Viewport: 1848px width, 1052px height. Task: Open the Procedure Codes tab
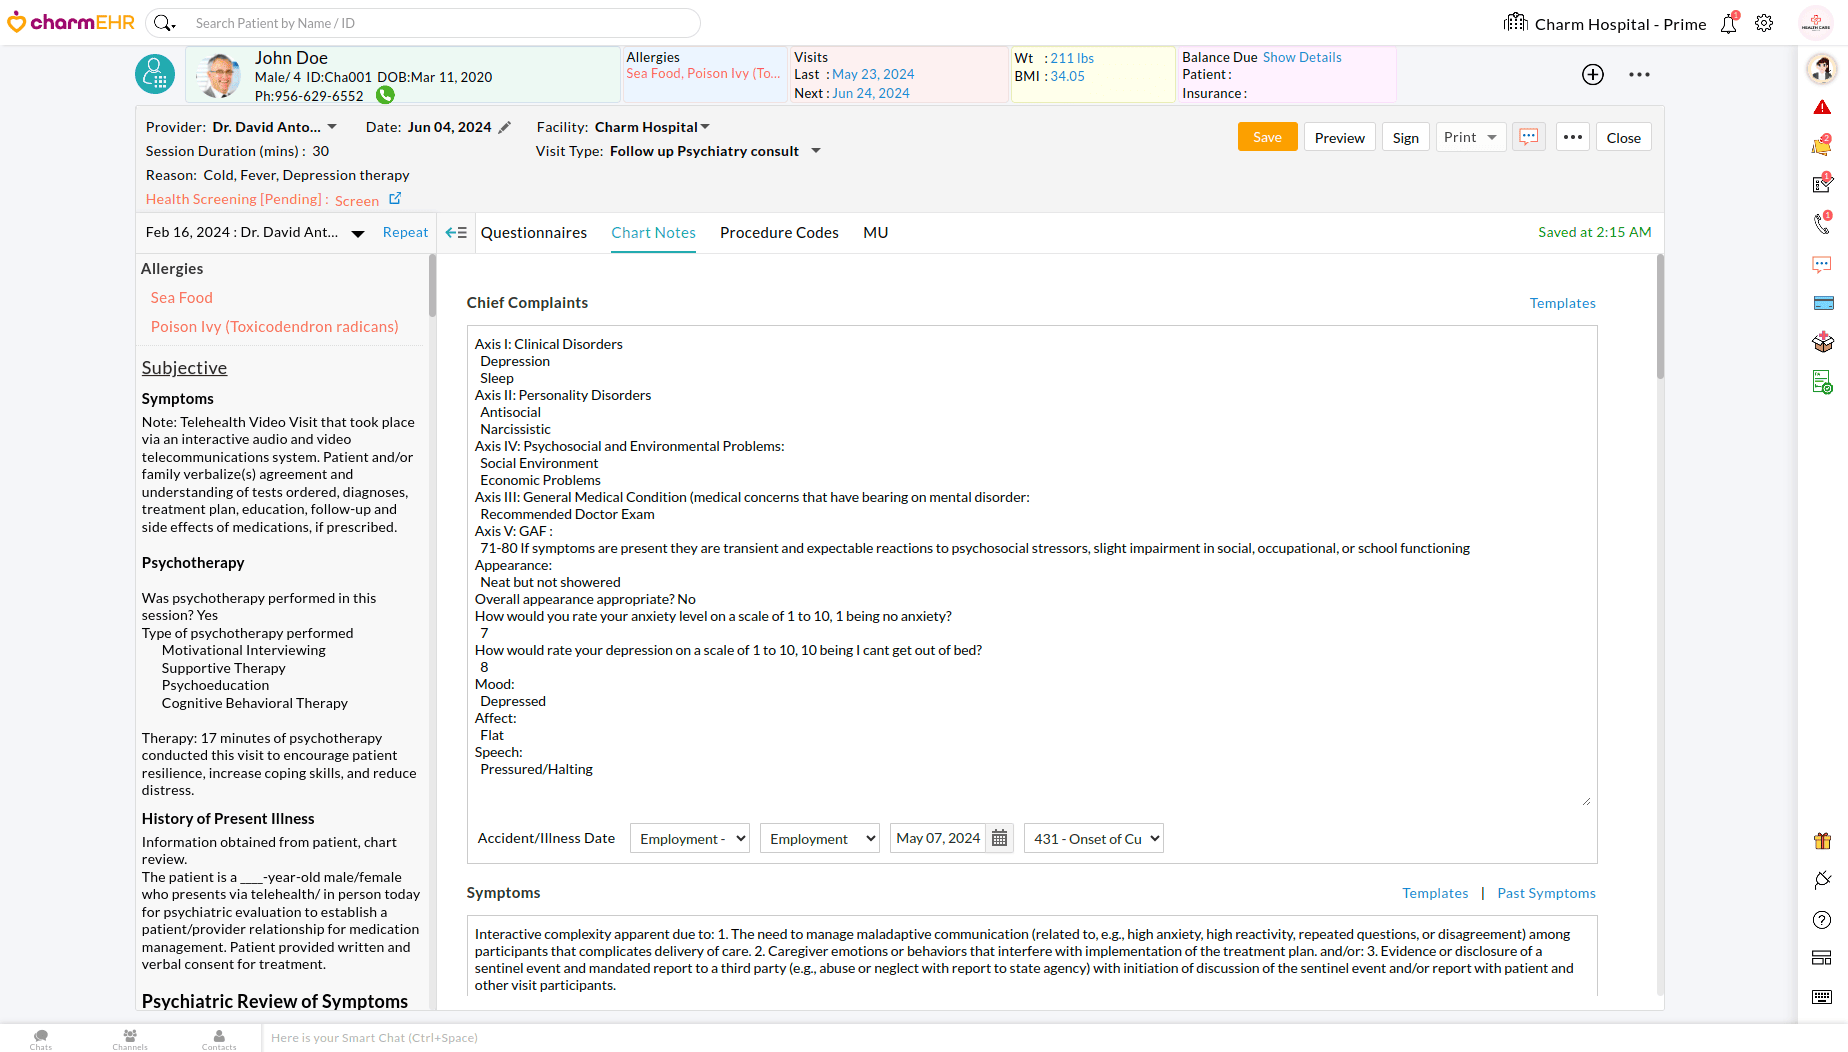click(x=779, y=233)
